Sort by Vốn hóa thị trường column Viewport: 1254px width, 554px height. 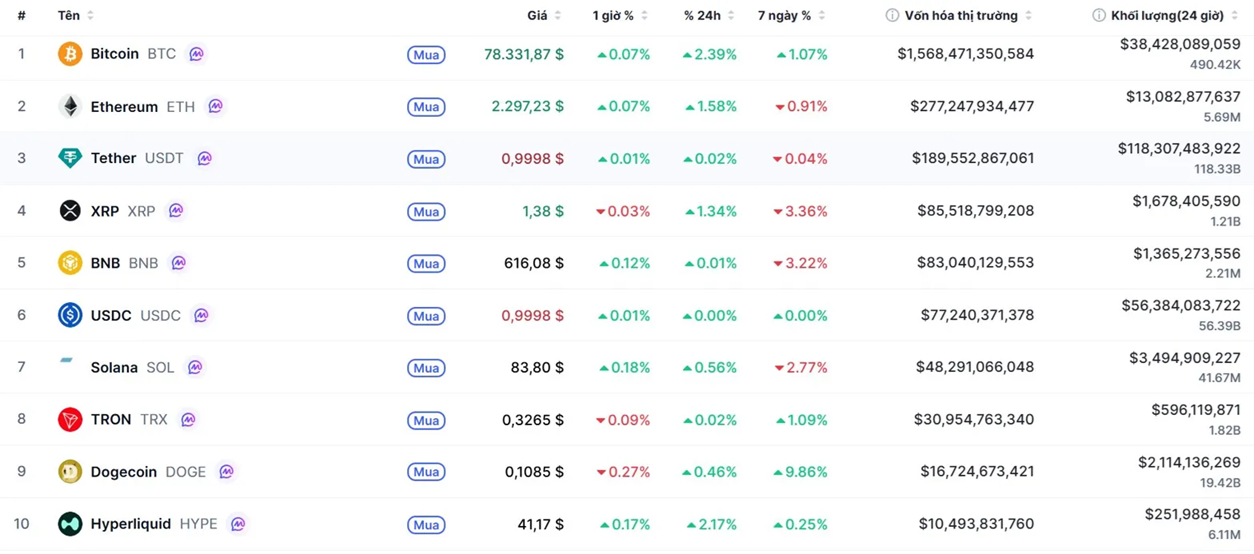(x=968, y=15)
